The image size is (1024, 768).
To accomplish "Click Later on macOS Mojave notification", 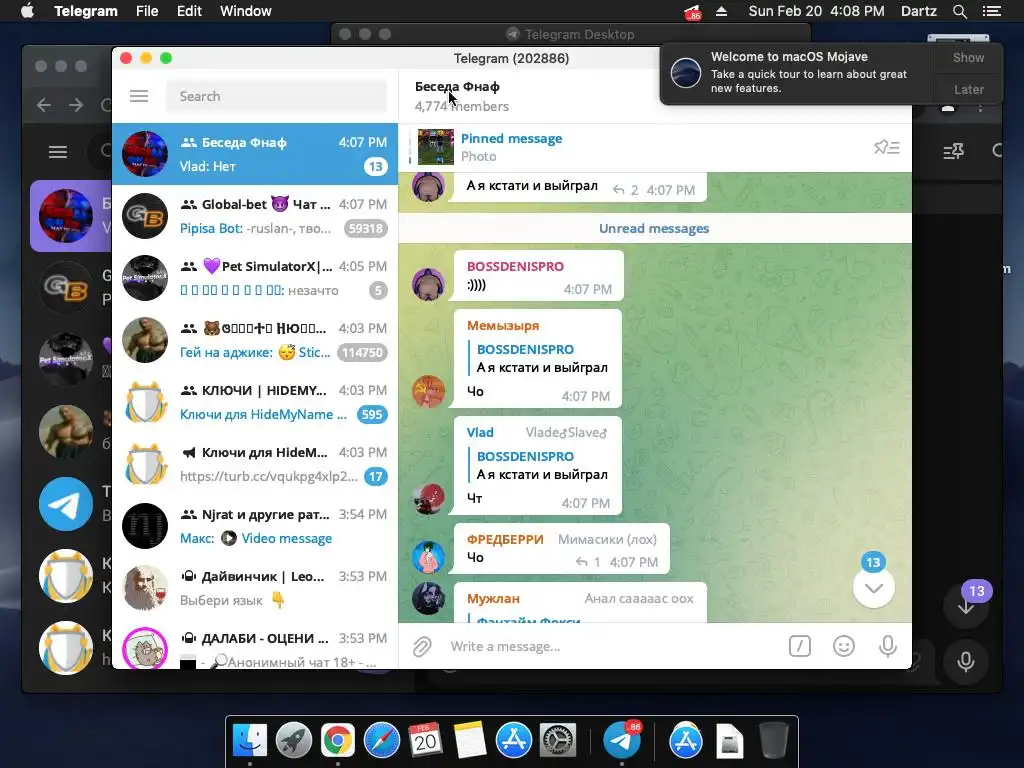I will click(x=968, y=89).
